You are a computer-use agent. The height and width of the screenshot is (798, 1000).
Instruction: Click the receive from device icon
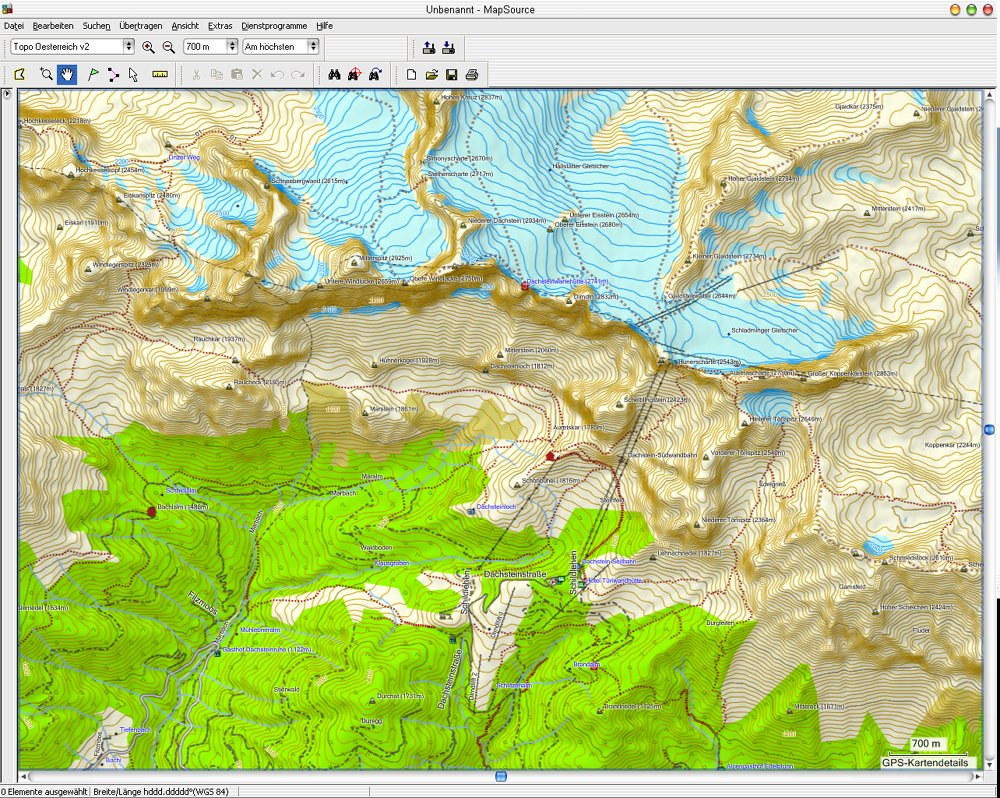tap(449, 47)
